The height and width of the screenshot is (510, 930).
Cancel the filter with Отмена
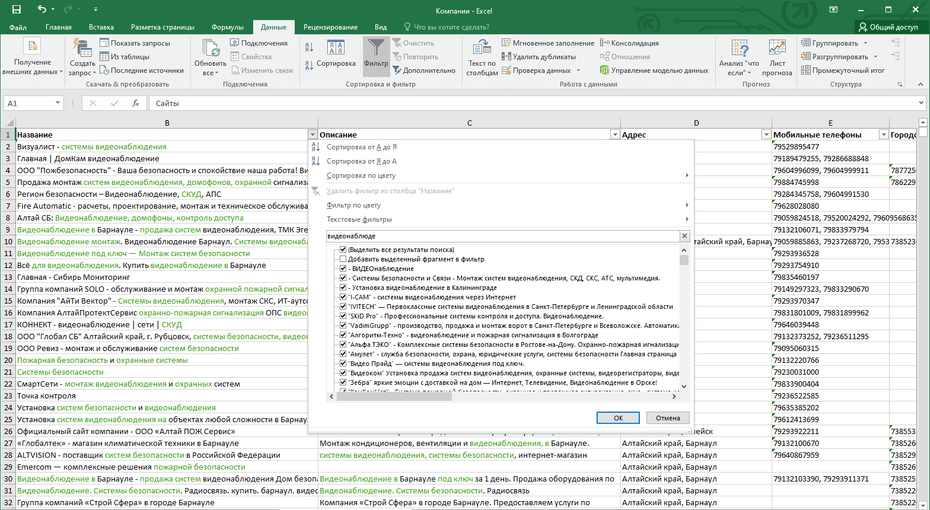pos(668,417)
